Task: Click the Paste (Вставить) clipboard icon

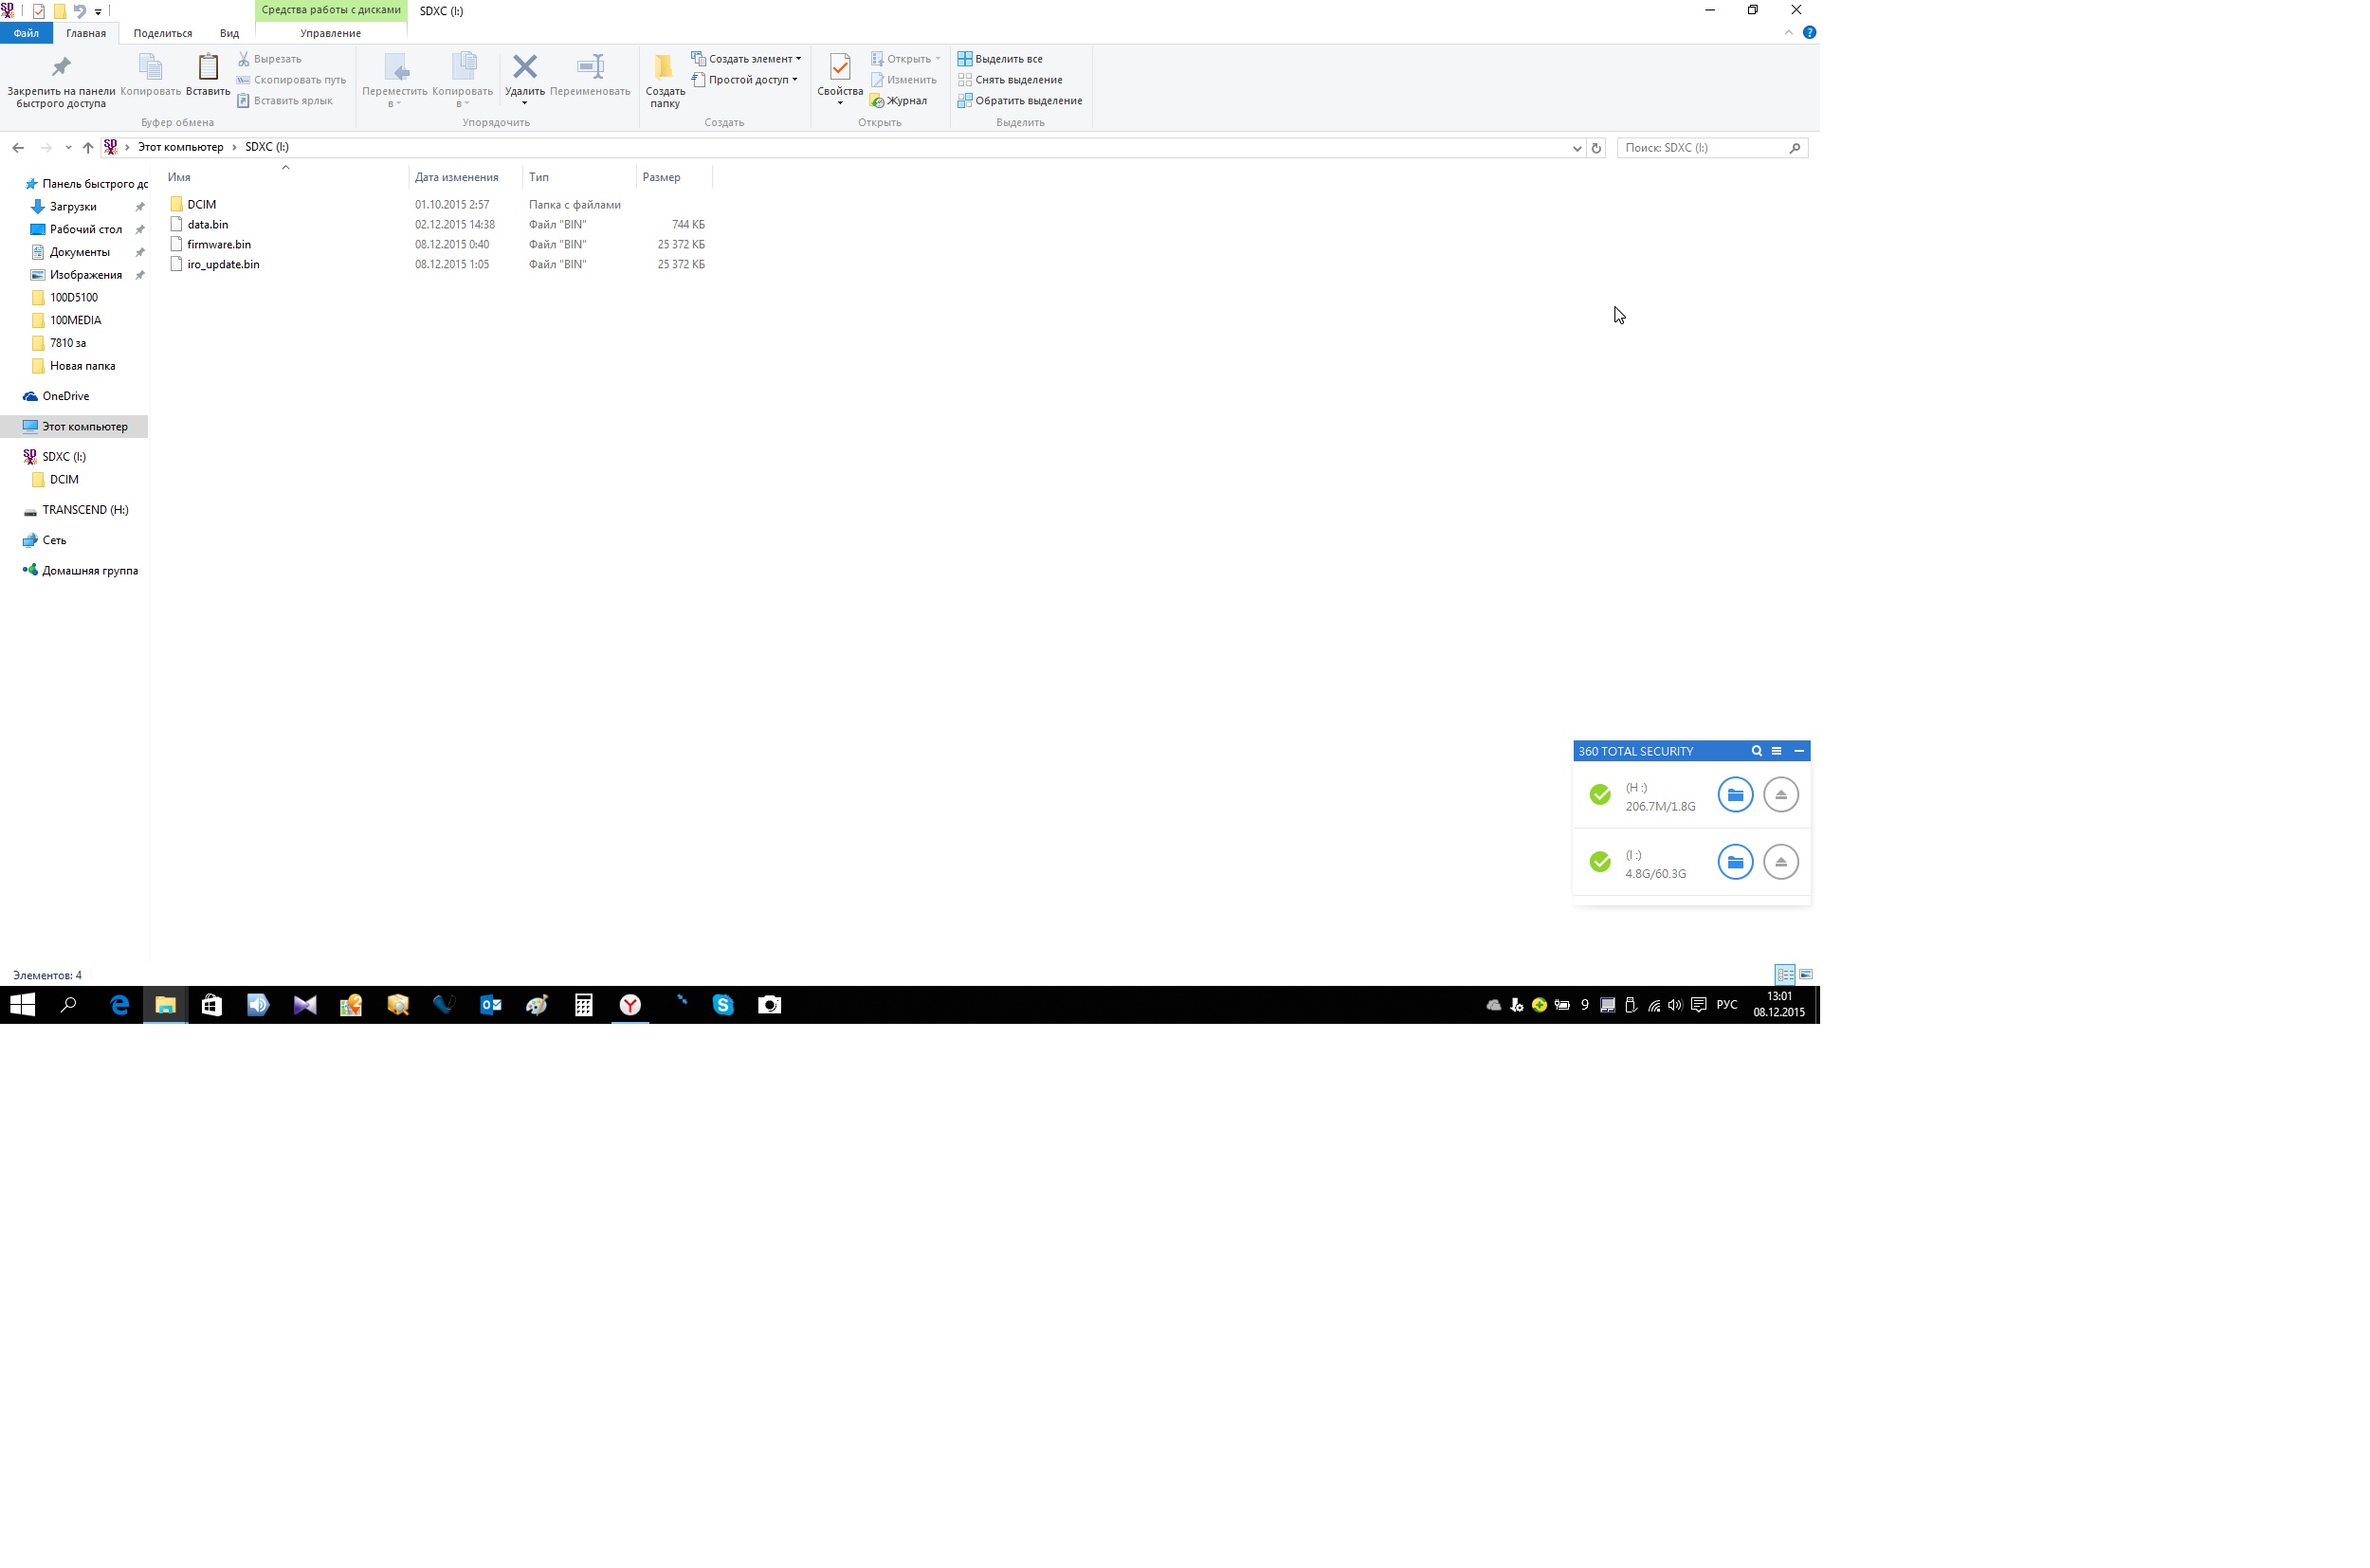Action: [208, 68]
